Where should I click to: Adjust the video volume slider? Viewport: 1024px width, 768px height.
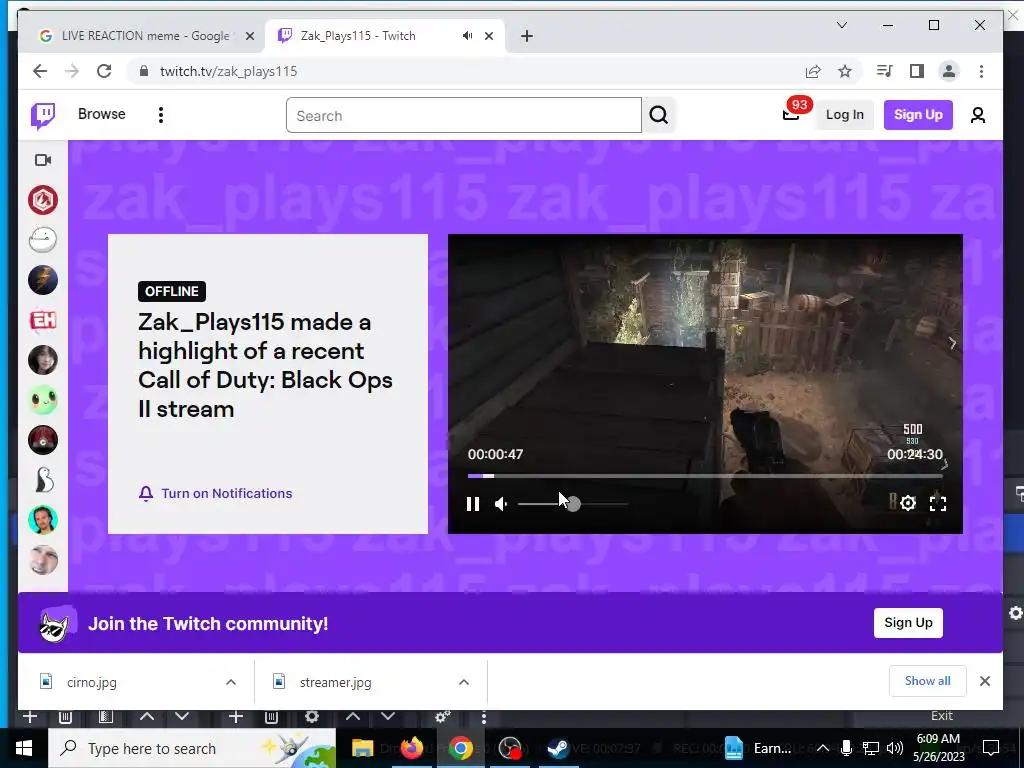[x=573, y=504]
